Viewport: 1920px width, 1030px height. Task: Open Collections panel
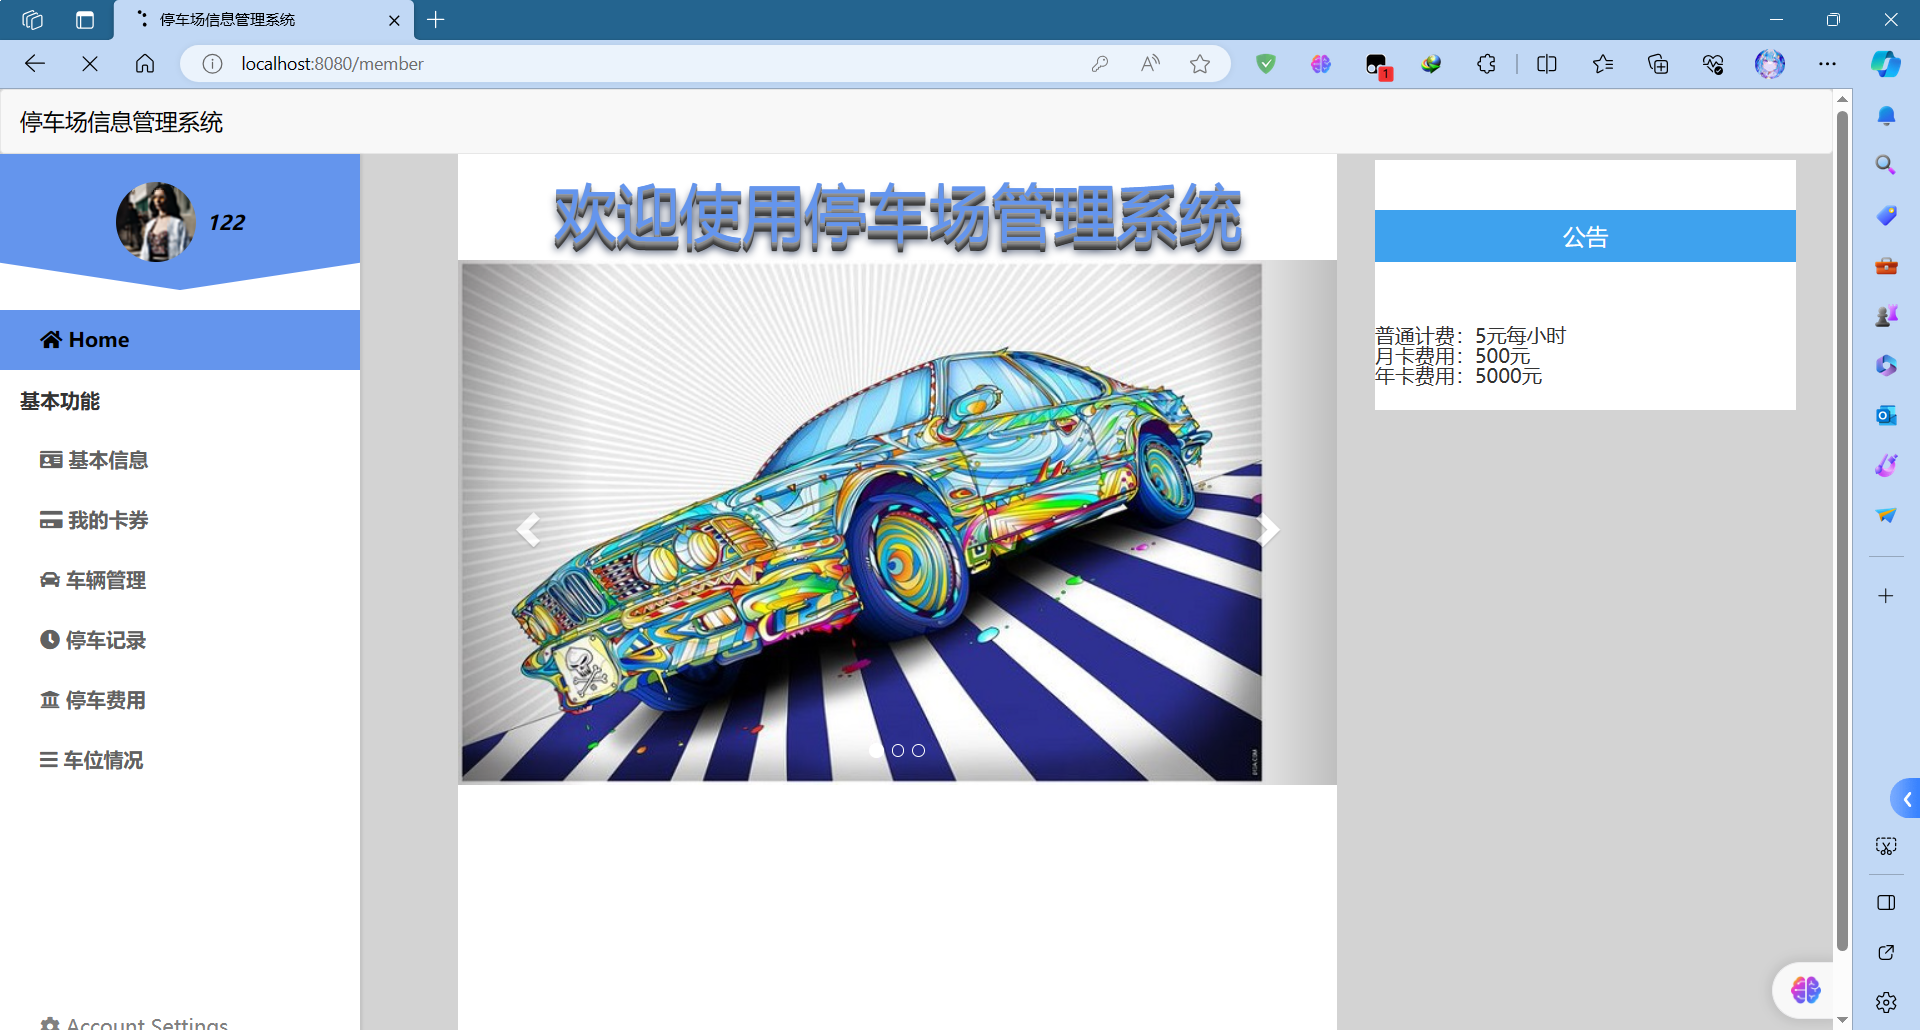click(x=1658, y=64)
